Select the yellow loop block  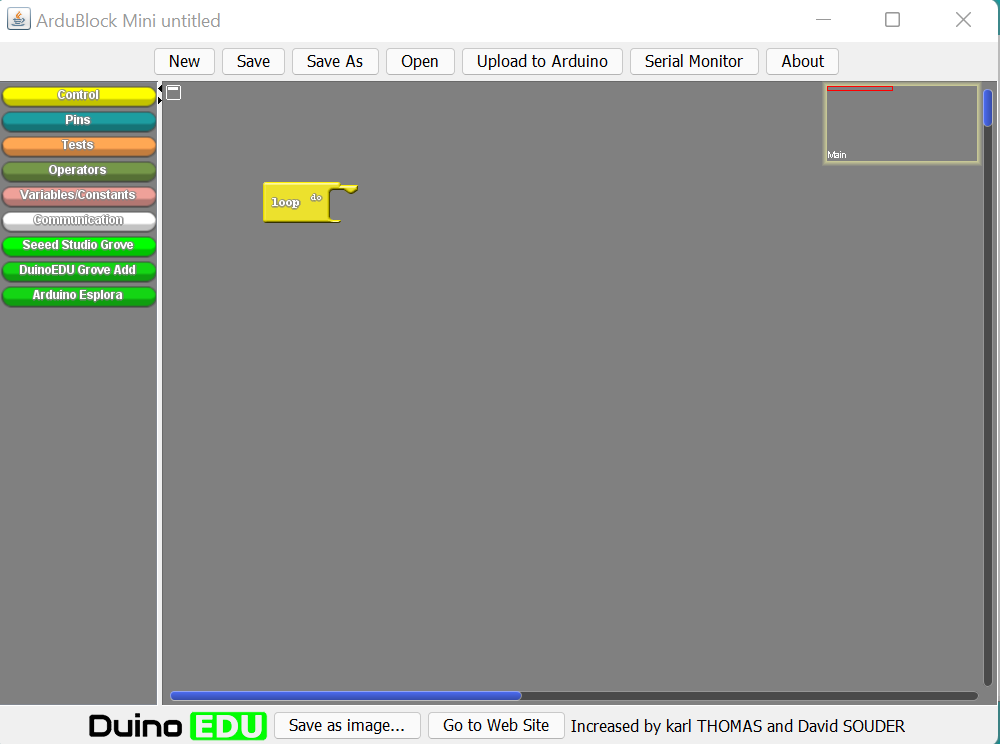(288, 202)
